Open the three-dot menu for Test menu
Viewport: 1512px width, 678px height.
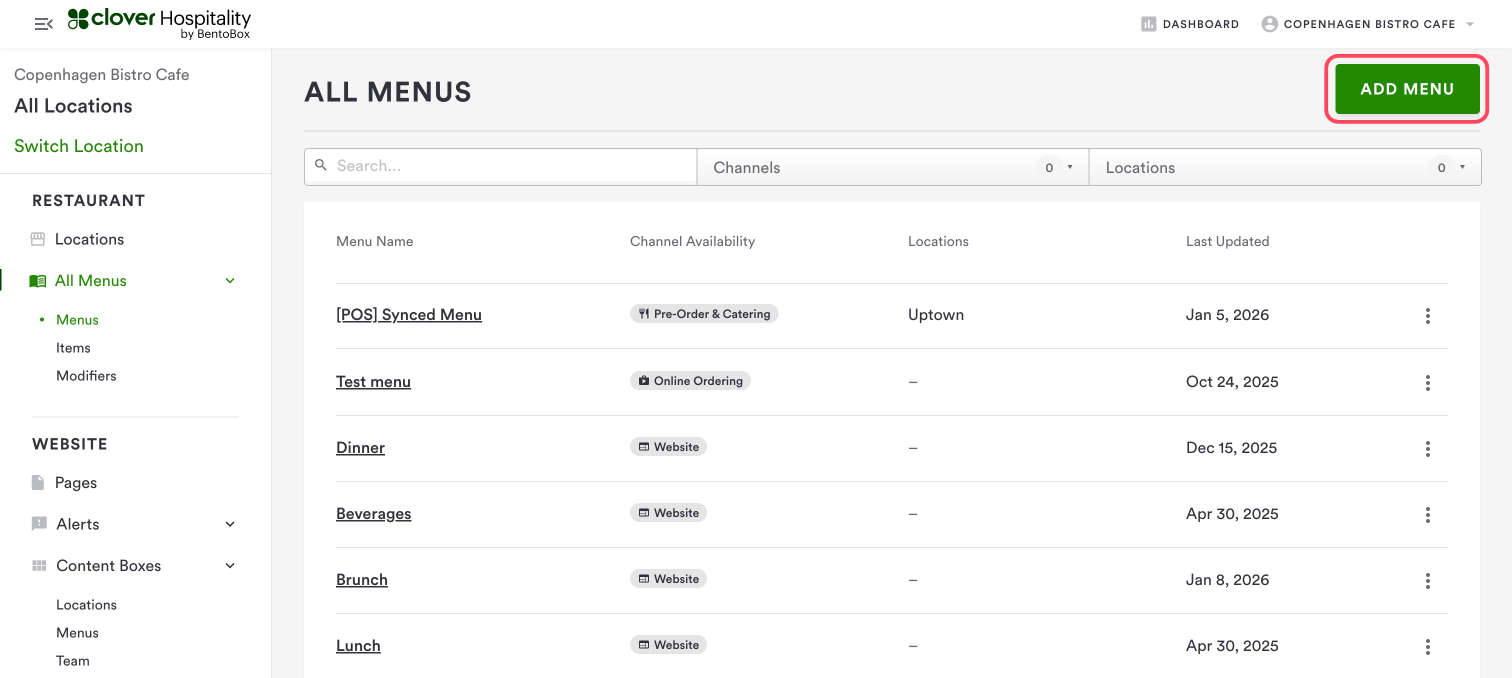(1427, 382)
